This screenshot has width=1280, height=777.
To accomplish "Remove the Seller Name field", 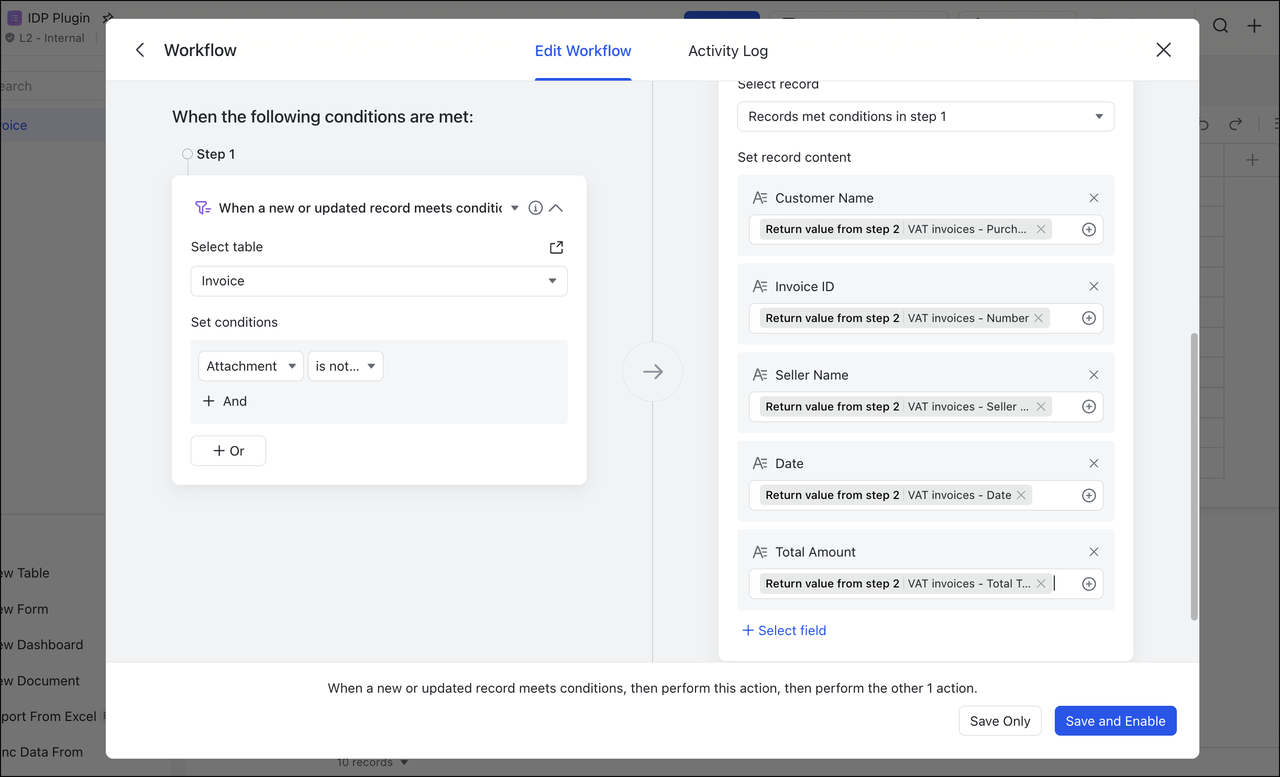I will 1093,375.
